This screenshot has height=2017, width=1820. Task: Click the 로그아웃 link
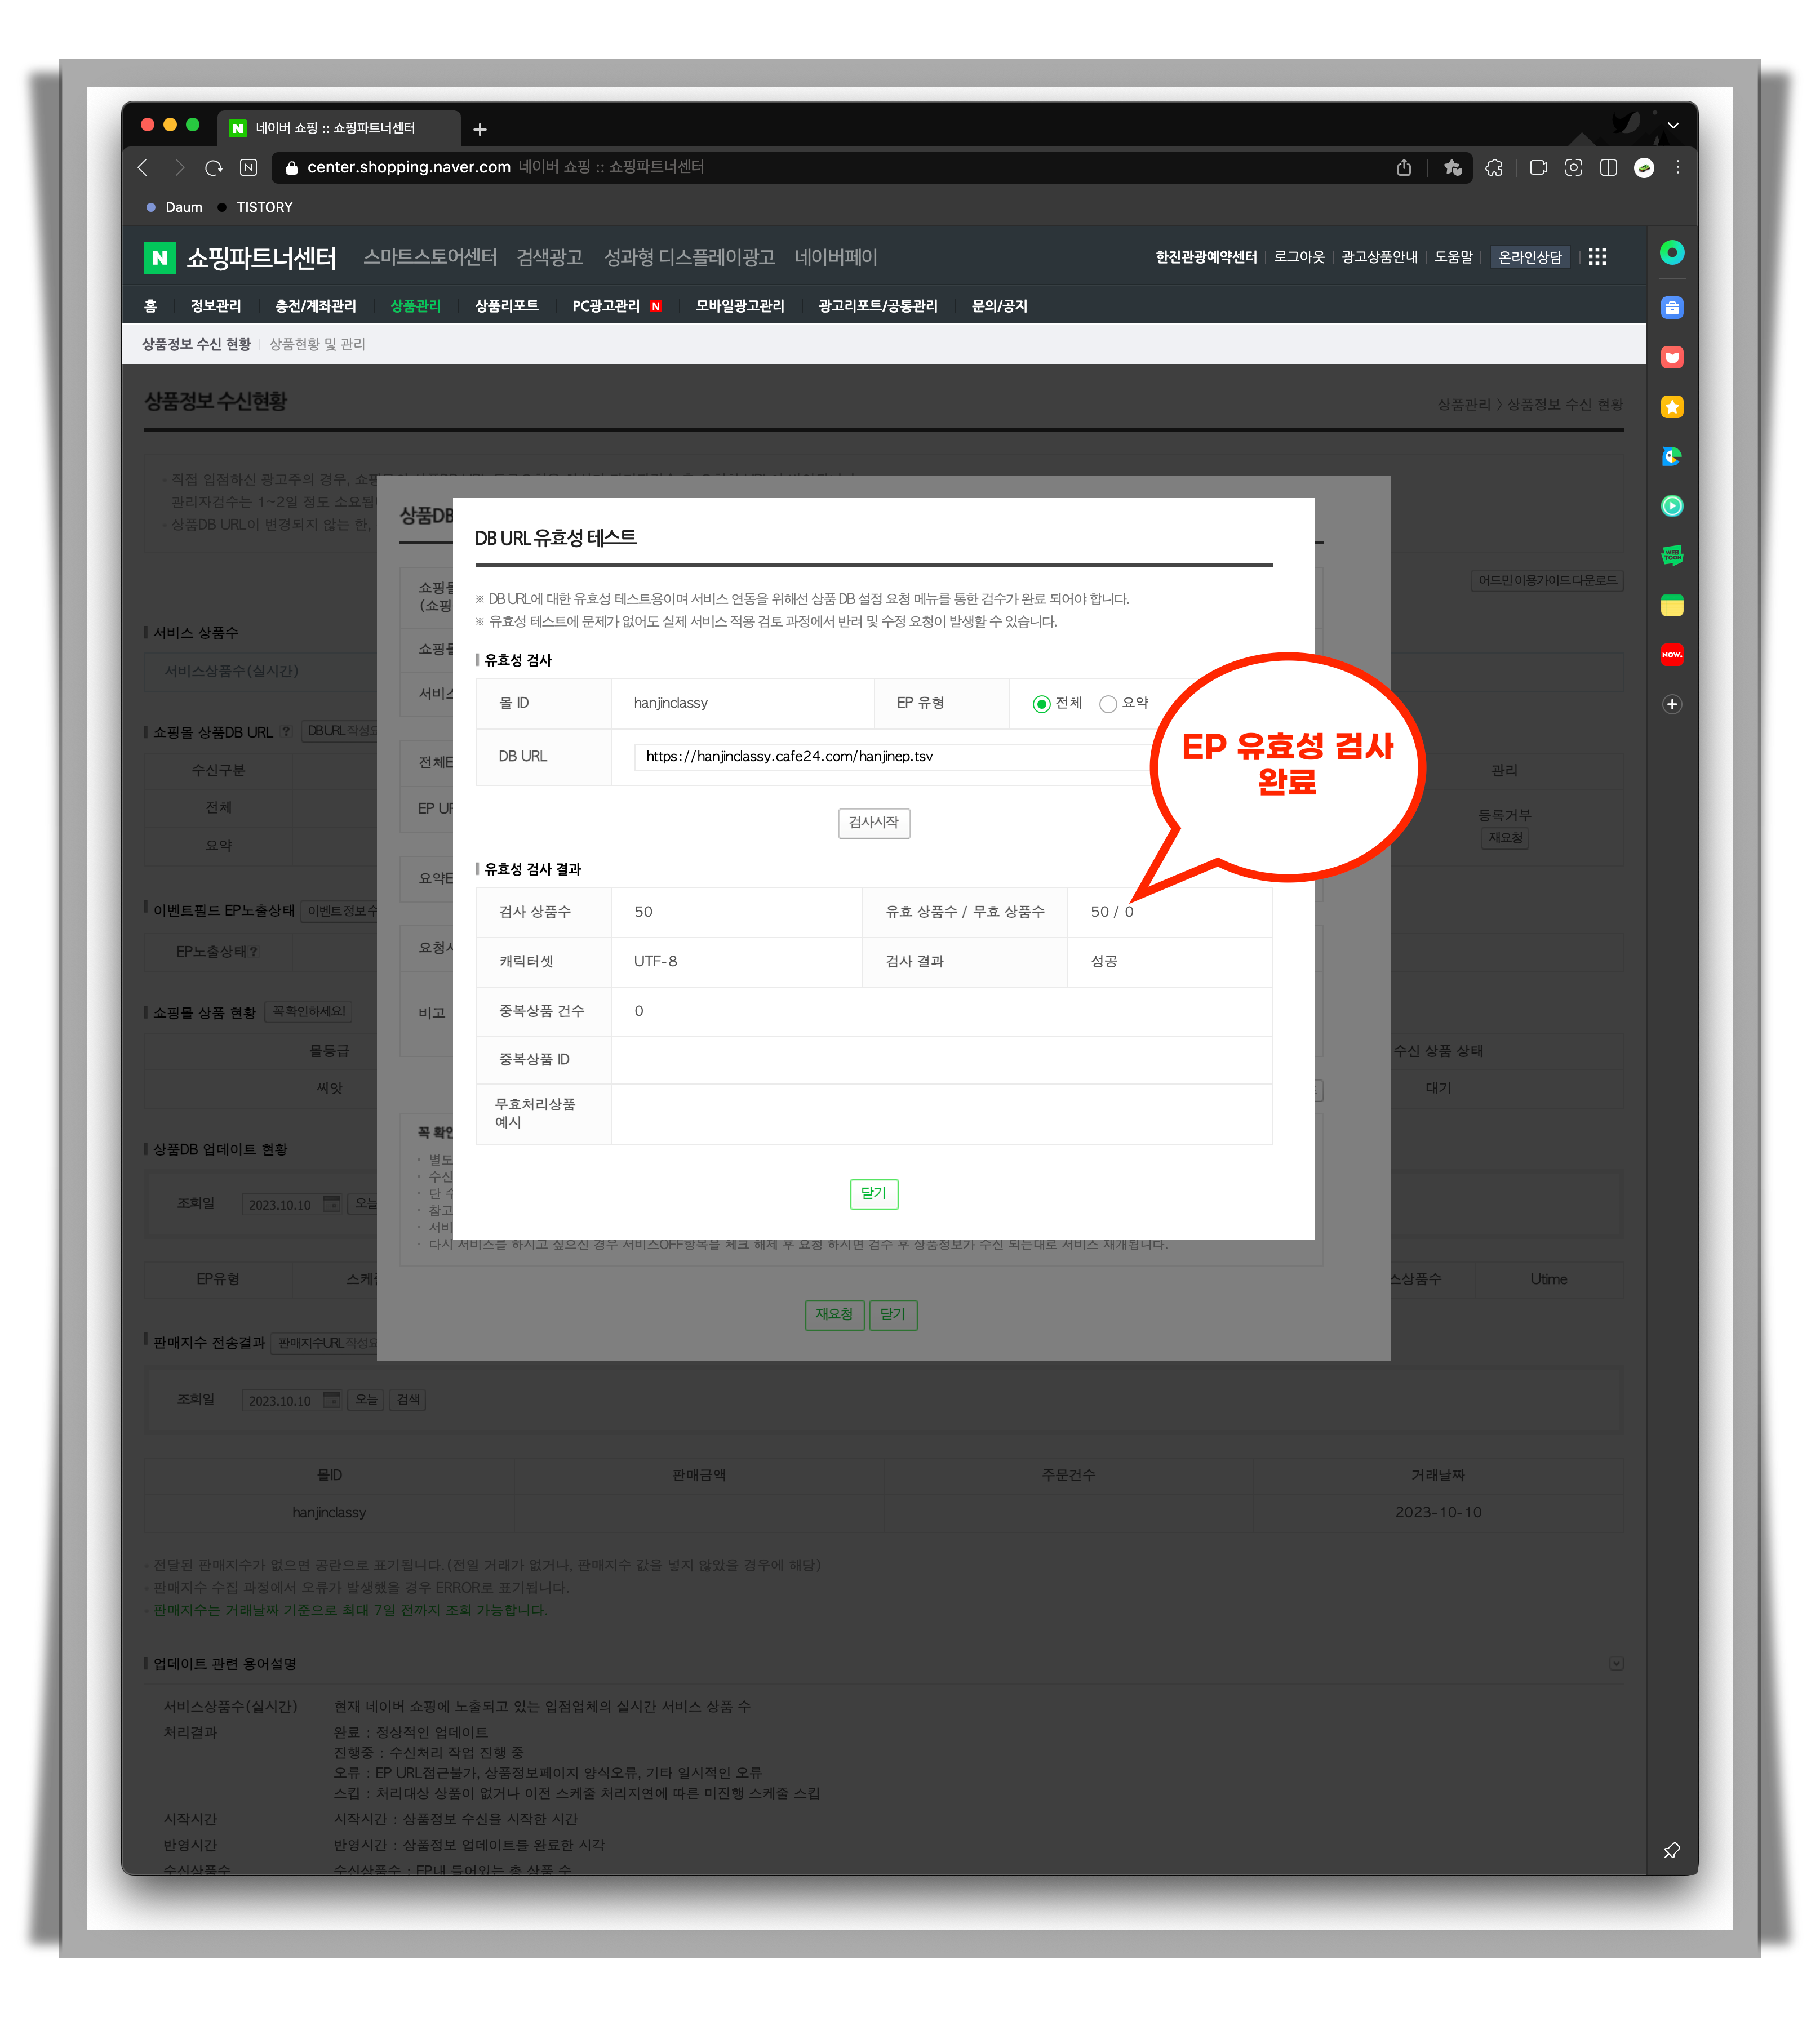tap(1299, 257)
